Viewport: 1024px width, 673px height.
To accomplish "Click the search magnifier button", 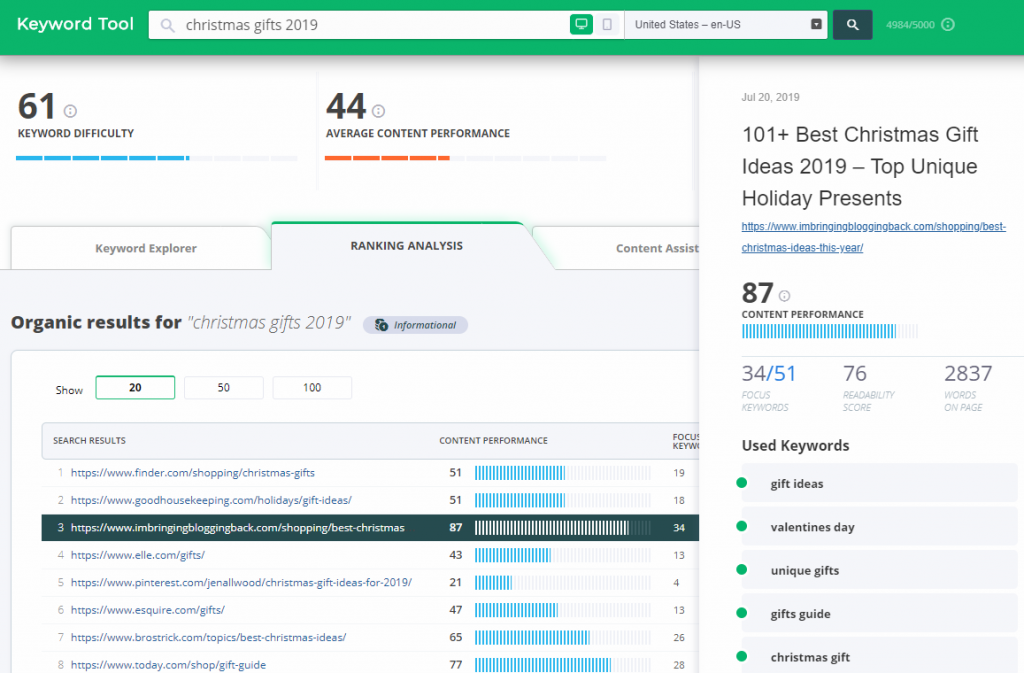I will pyautogui.click(x=852, y=23).
